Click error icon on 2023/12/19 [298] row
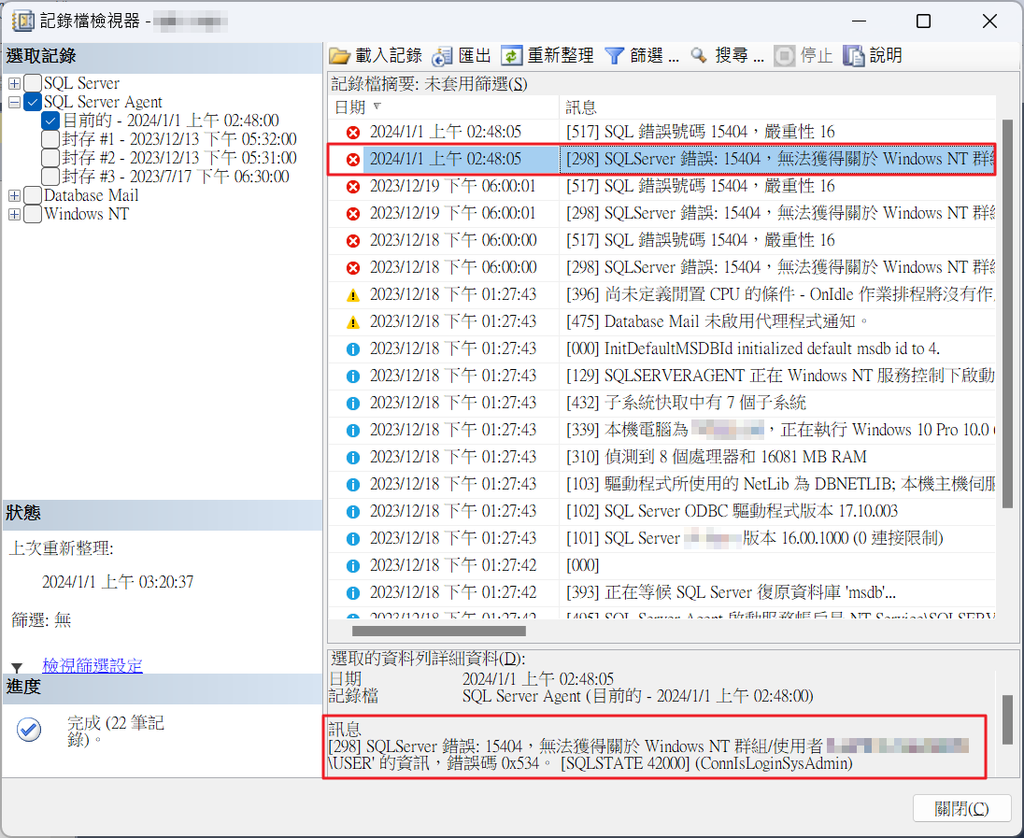The width and height of the screenshot is (1024, 838). coord(353,214)
